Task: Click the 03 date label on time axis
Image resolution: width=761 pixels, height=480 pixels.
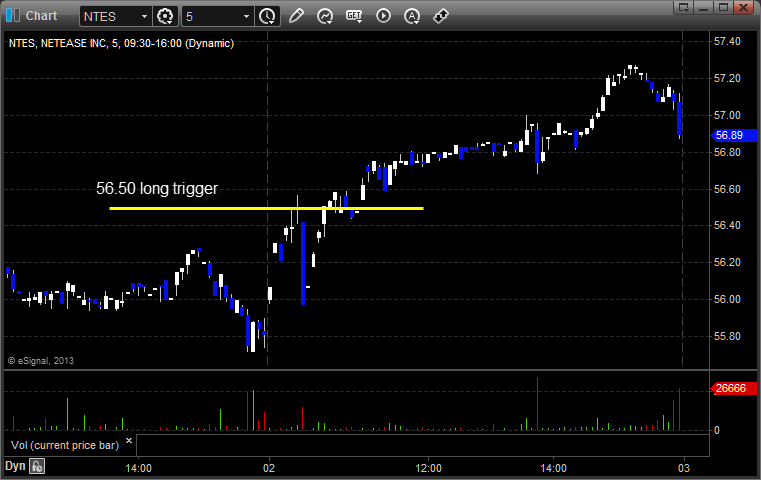Action: pyautogui.click(x=683, y=468)
